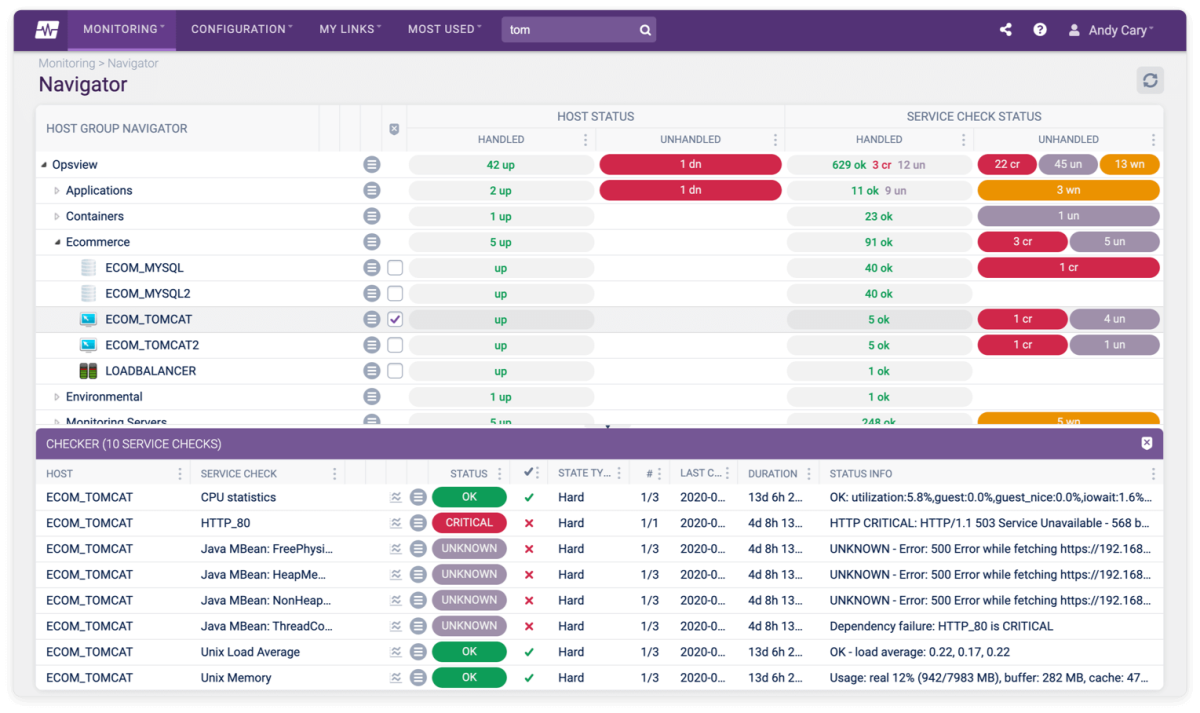Image resolution: width=1200 pixels, height=713 pixels.
Task: Click the graph icon for CPU statistics check
Action: coord(396,497)
